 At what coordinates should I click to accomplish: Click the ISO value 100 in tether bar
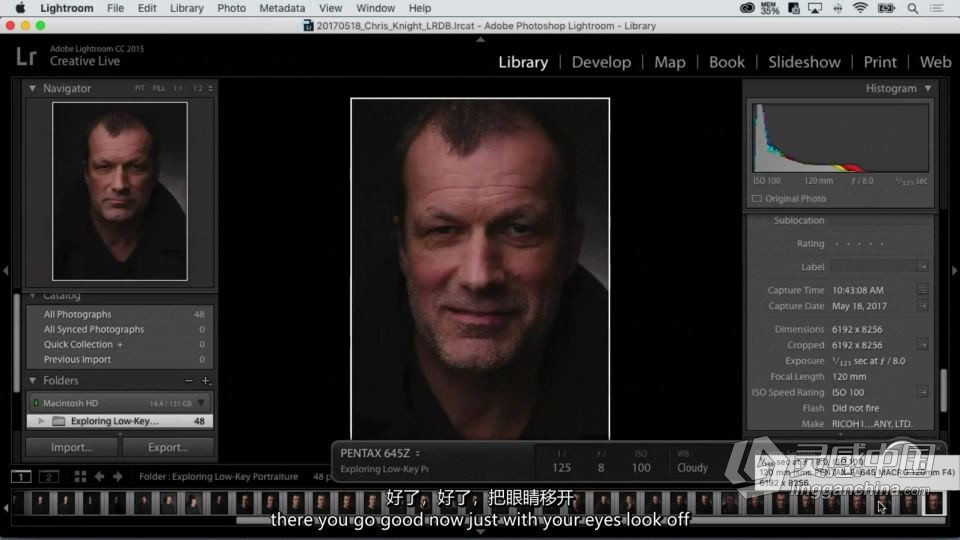(641, 468)
